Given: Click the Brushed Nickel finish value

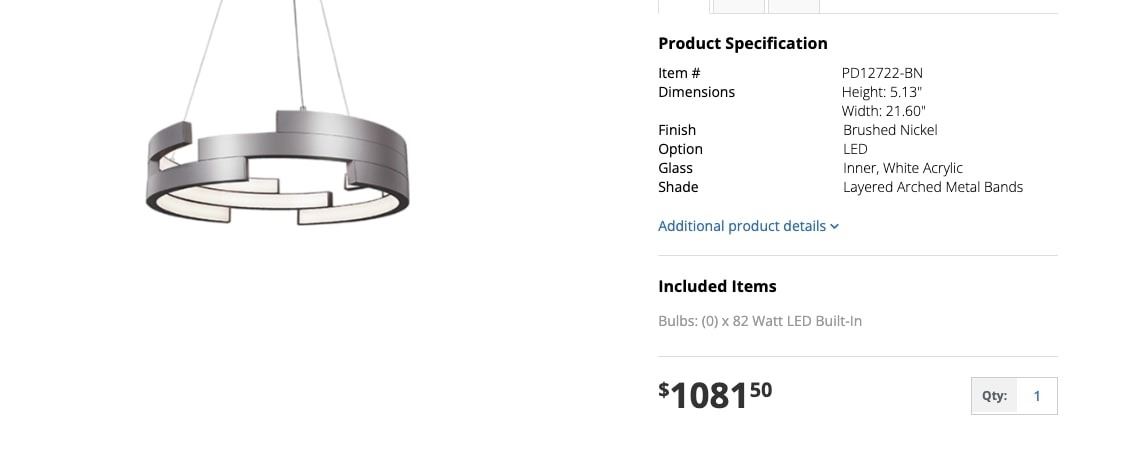Looking at the screenshot, I should [890, 130].
